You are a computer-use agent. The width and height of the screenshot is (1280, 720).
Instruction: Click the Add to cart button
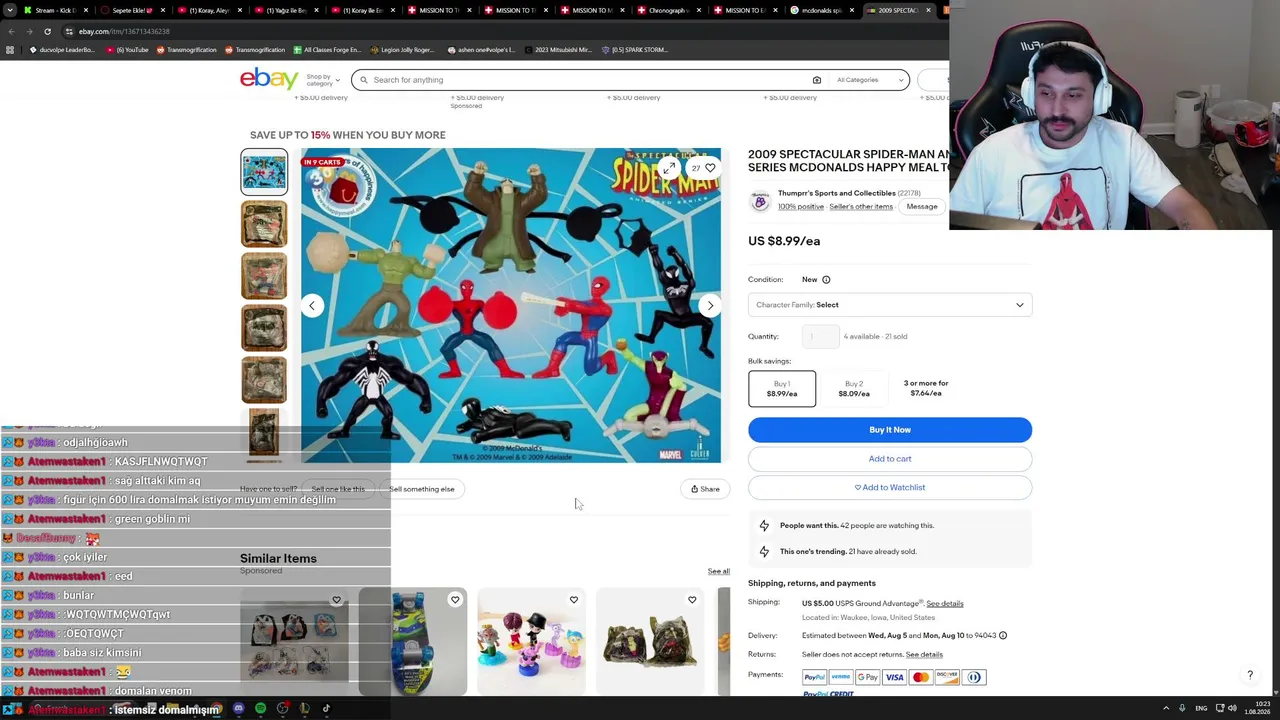click(890, 459)
